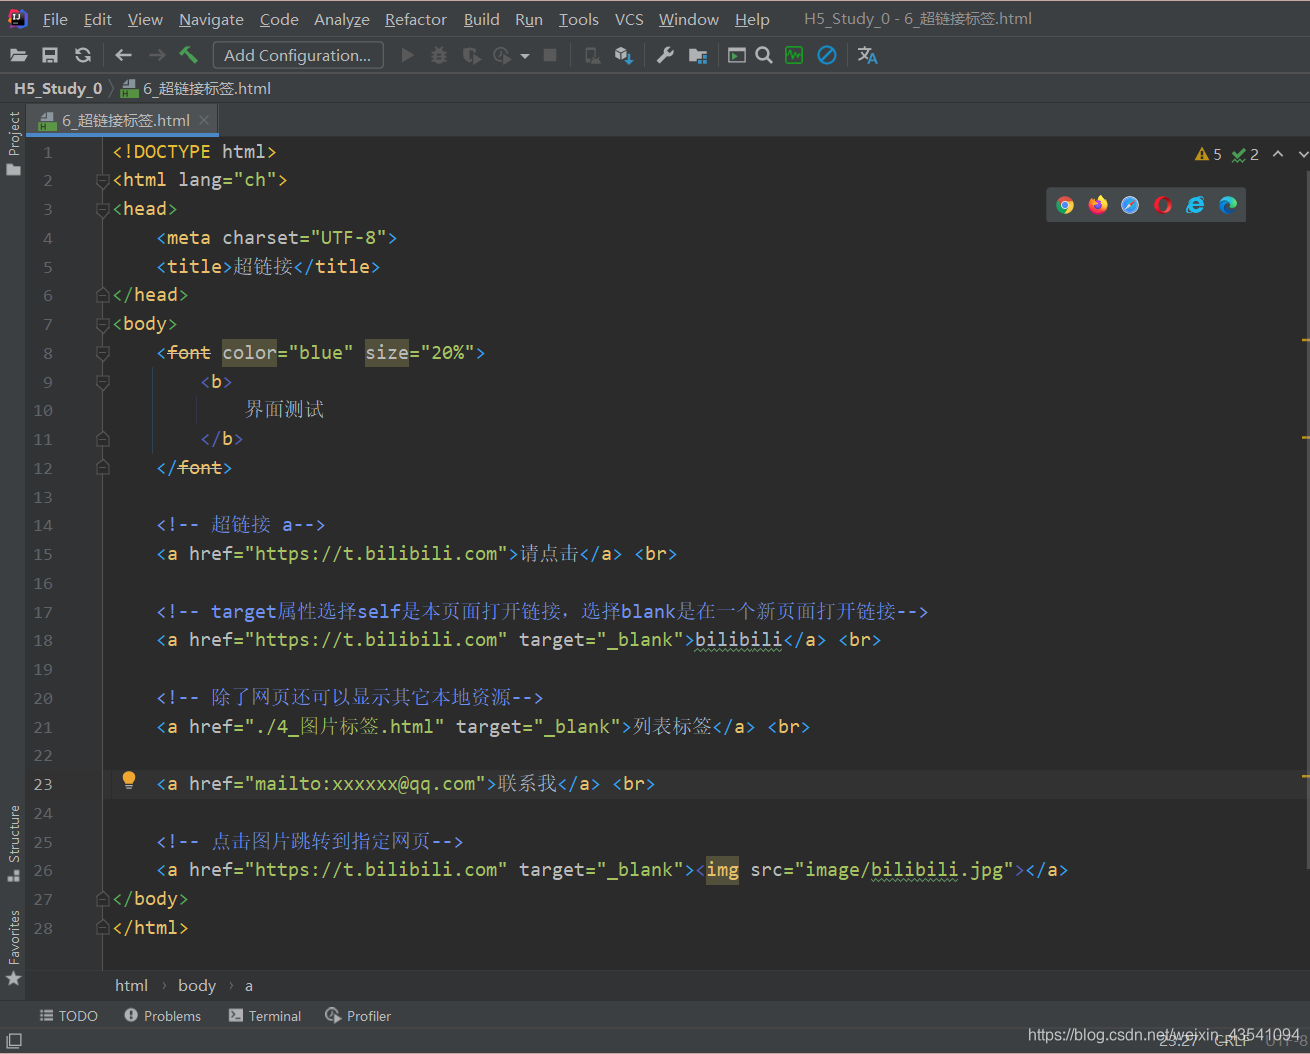The image size is (1310, 1054).
Task: Click the Stop square icon
Action: [x=550, y=55]
